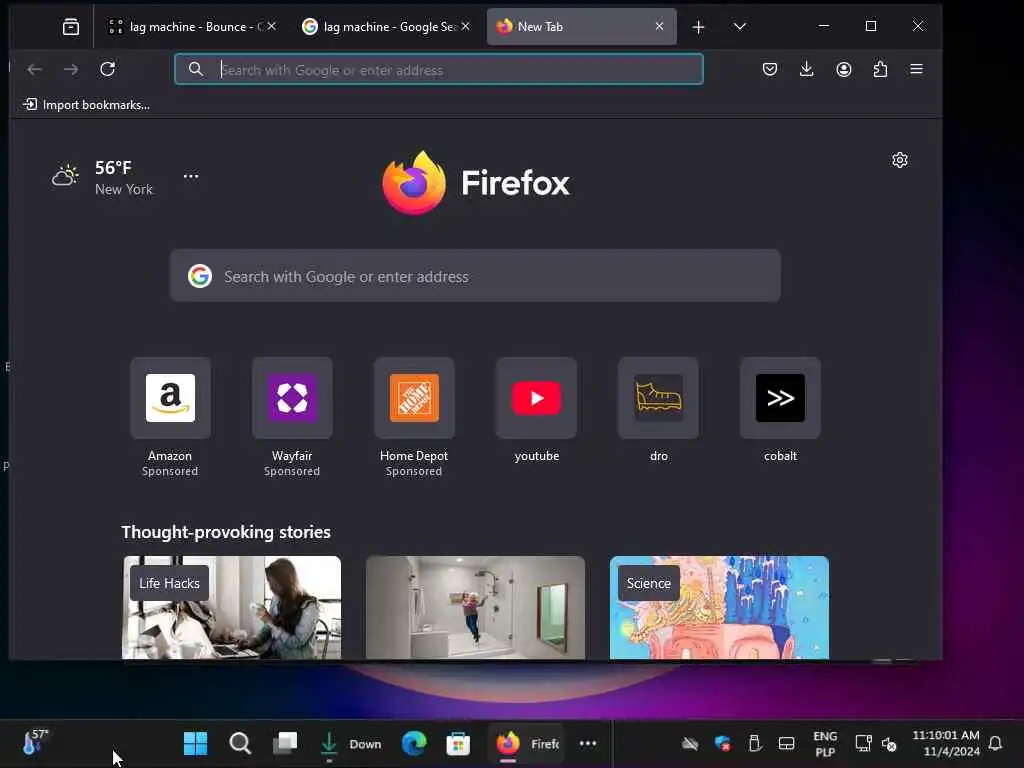Screen dimensions: 1024x768
Task: Open the weather widget options menu
Action: click(x=191, y=176)
